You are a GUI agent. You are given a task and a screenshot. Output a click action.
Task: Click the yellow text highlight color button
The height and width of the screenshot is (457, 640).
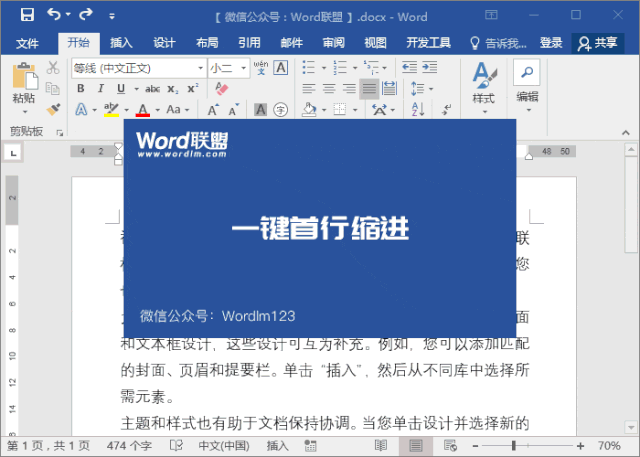pyautogui.click(x=111, y=109)
